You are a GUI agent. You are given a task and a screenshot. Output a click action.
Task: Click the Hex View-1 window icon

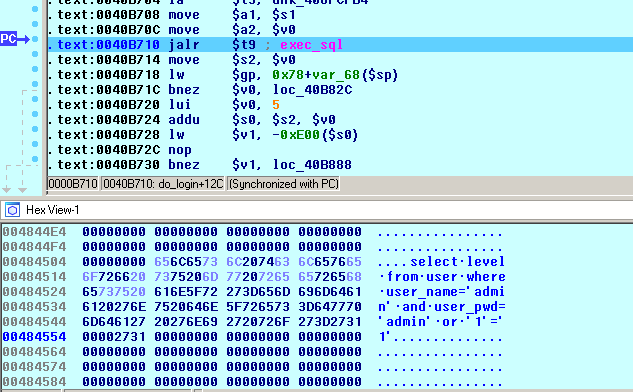click(12, 210)
